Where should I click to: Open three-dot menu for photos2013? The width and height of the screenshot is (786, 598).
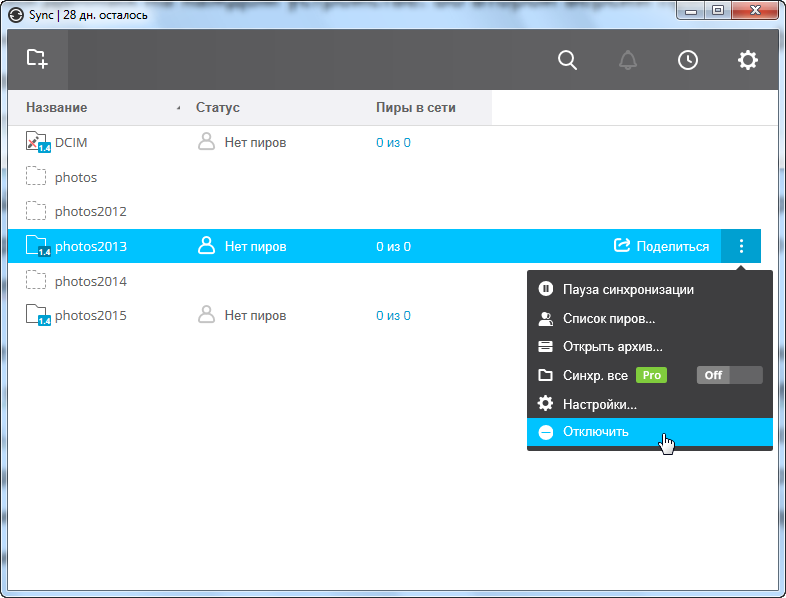point(741,246)
